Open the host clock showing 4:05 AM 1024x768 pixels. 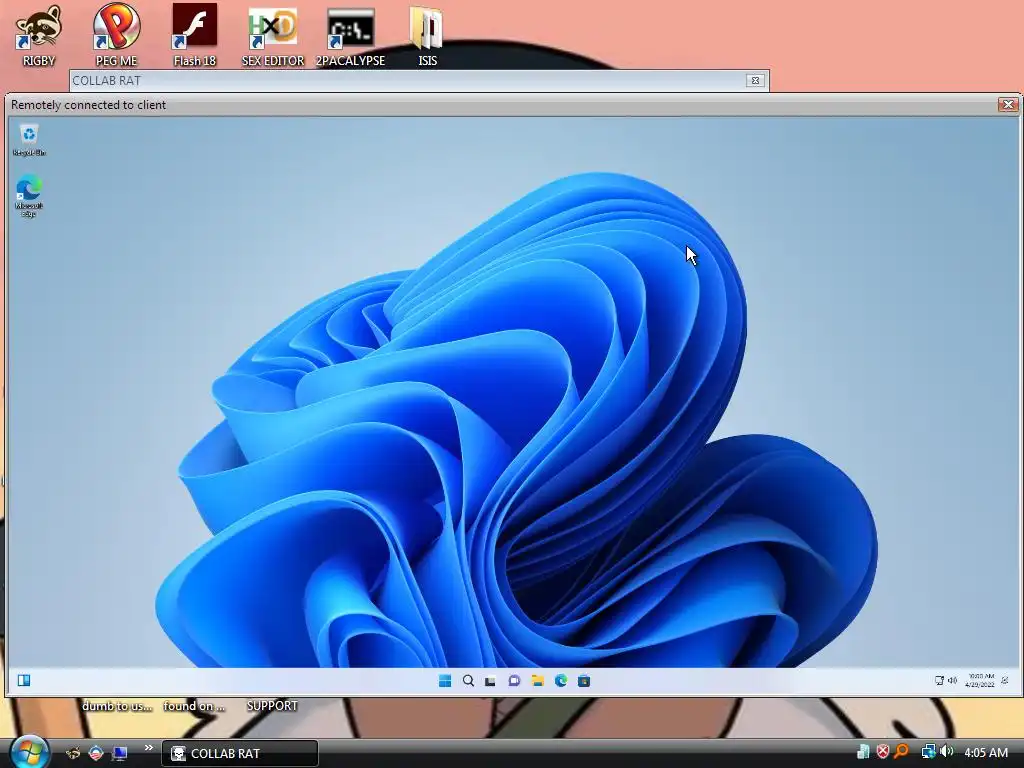click(986, 752)
